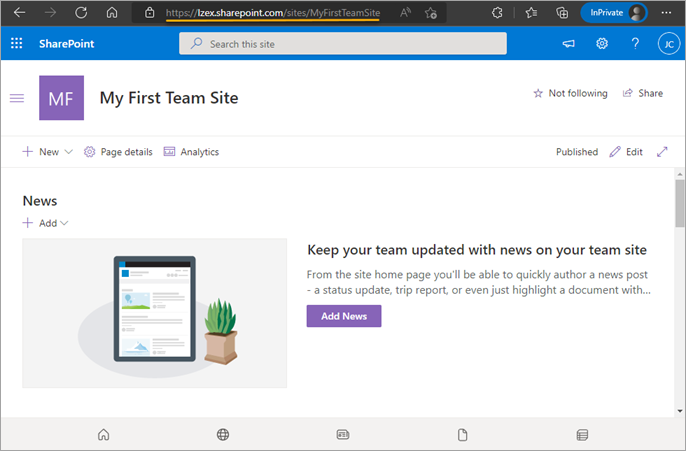686x451 pixels.
Task: Open the megaphone feedback icon in header
Action: [x=568, y=43]
